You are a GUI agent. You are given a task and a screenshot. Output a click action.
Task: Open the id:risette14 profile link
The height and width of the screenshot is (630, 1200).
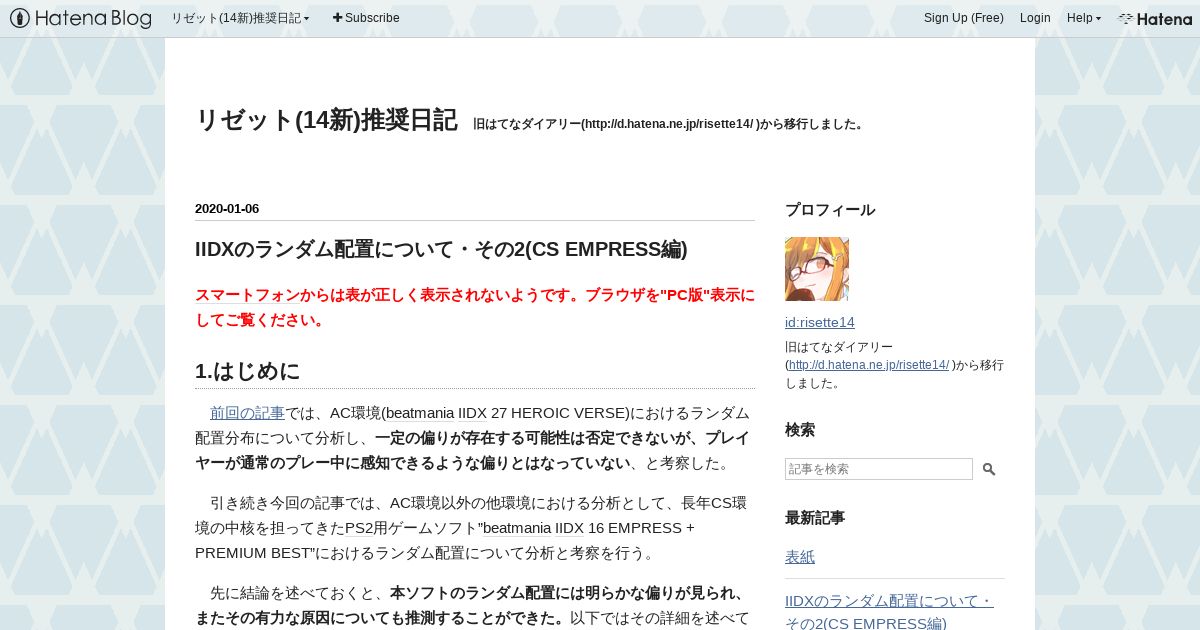point(820,322)
